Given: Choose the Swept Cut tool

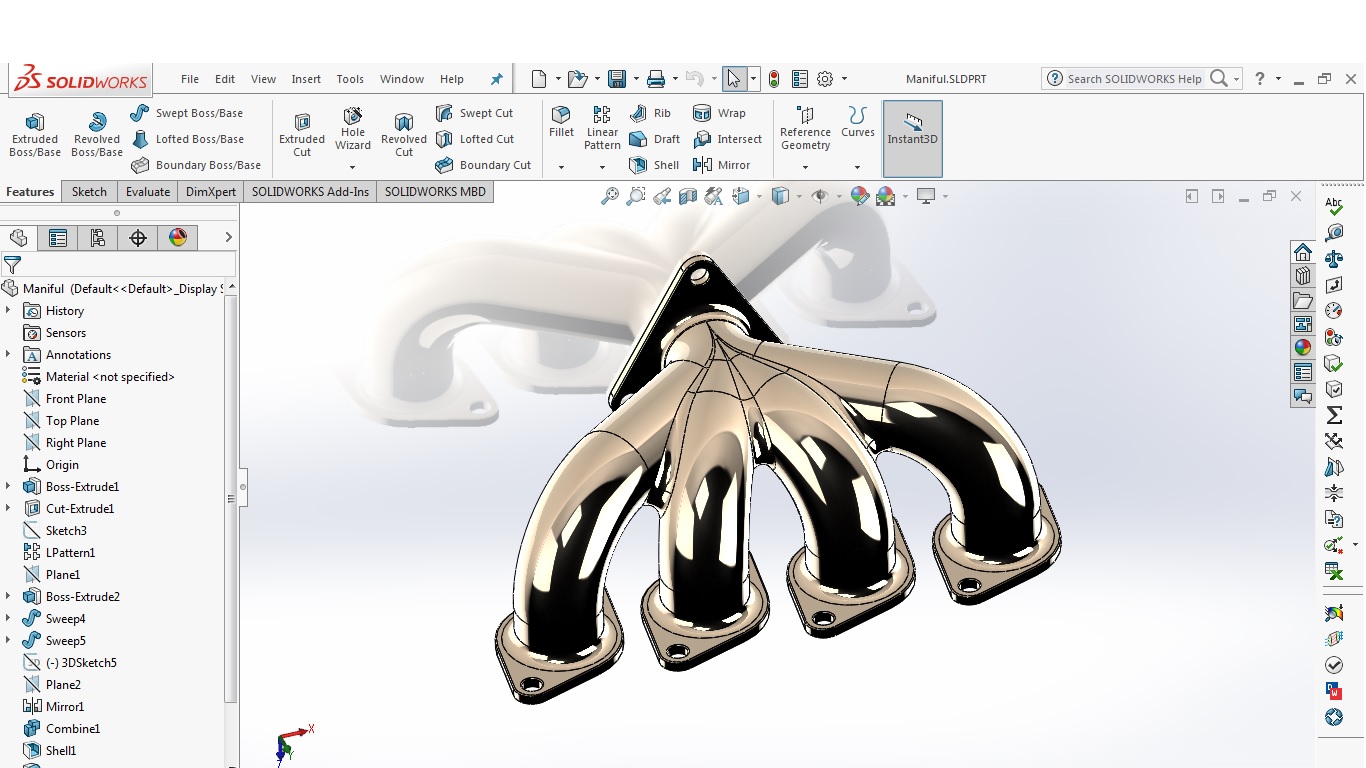Looking at the screenshot, I should [x=475, y=113].
